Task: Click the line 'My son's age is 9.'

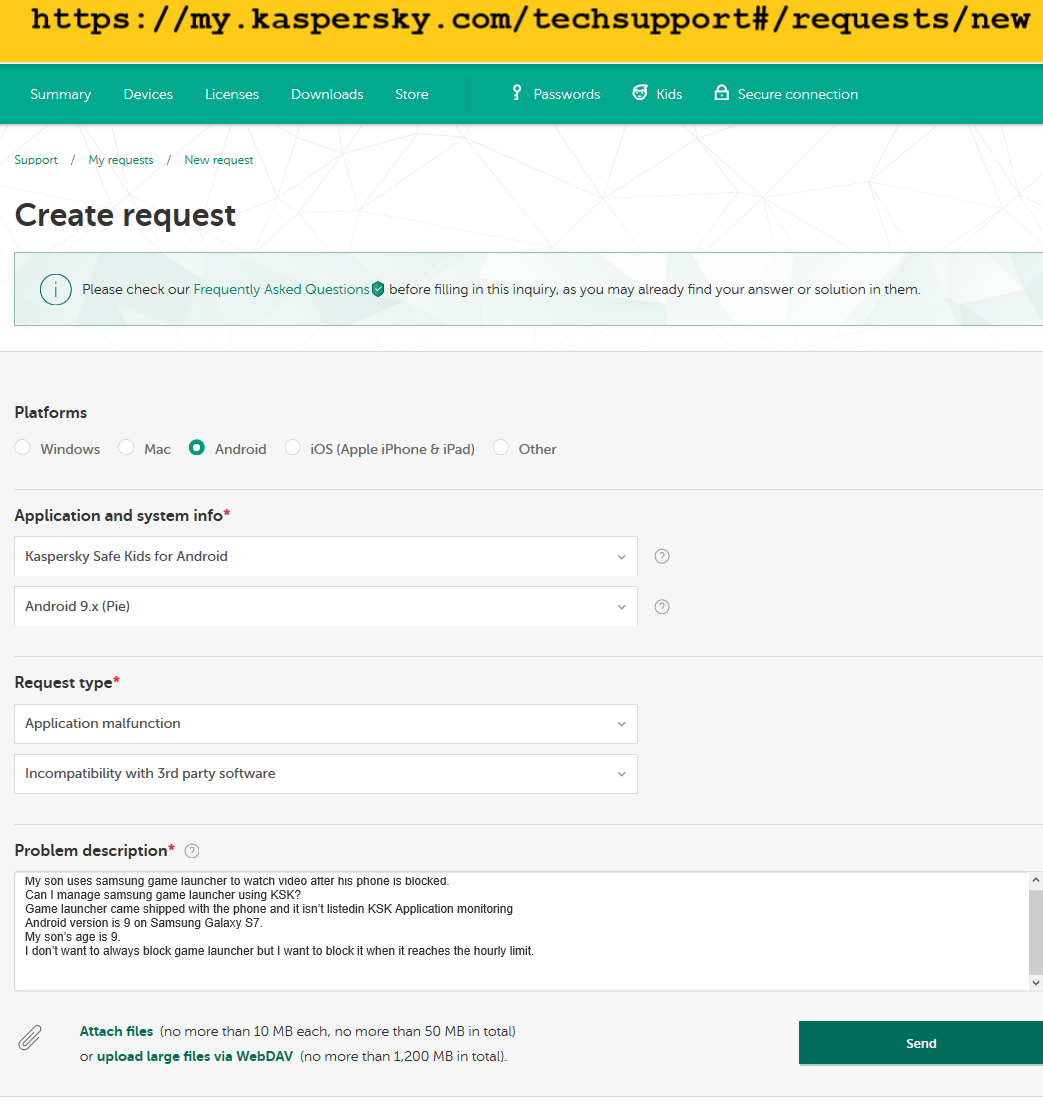Action: tap(72, 937)
